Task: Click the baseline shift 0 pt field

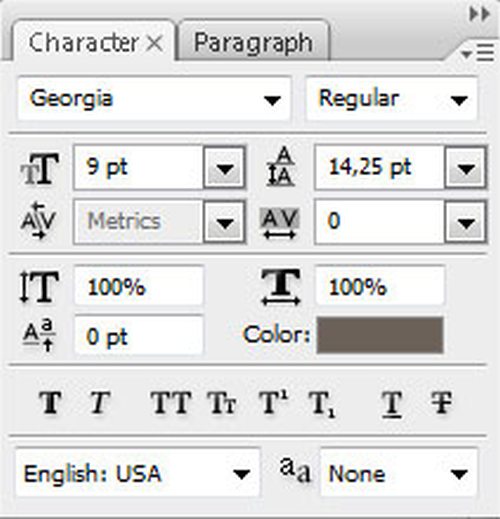Action: click(x=139, y=336)
